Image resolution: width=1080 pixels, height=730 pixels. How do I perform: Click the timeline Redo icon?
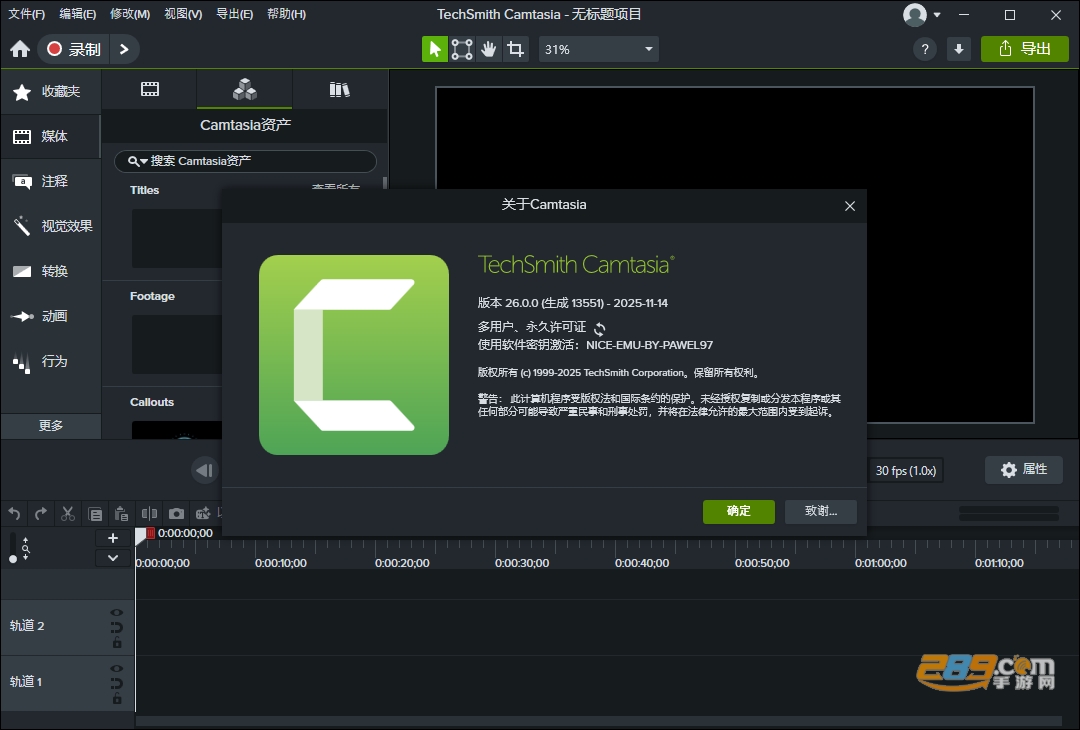41,514
